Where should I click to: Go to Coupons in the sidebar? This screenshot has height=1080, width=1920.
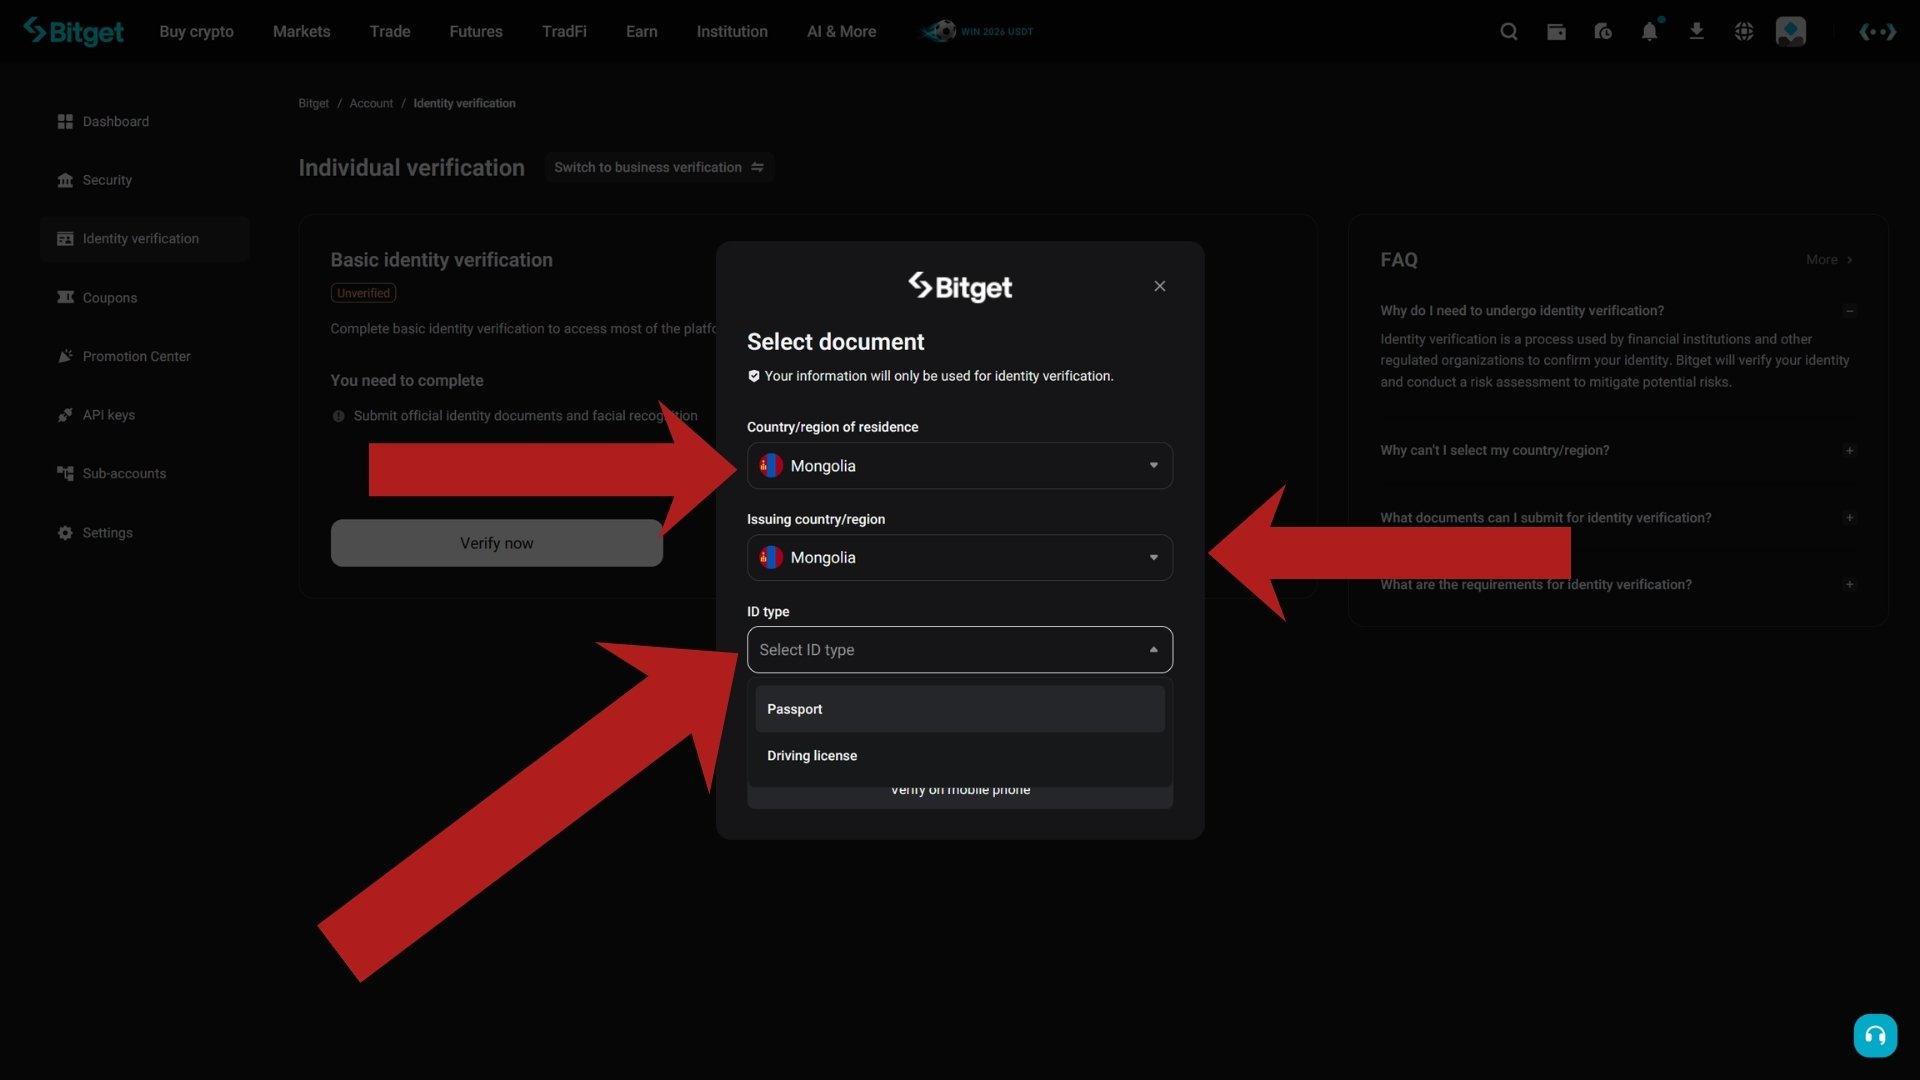(x=110, y=298)
